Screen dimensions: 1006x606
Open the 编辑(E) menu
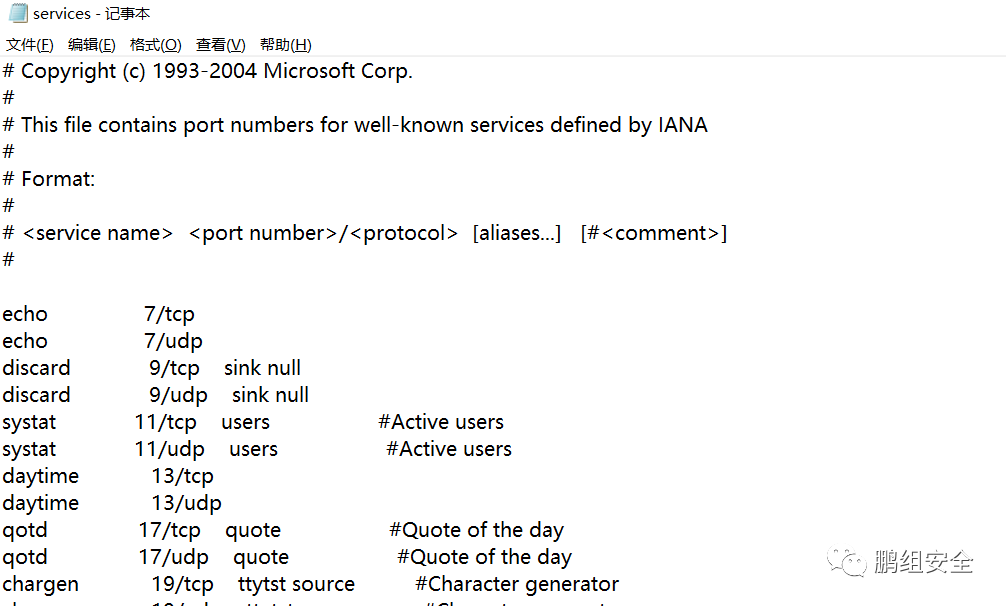[x=91, y=45]
